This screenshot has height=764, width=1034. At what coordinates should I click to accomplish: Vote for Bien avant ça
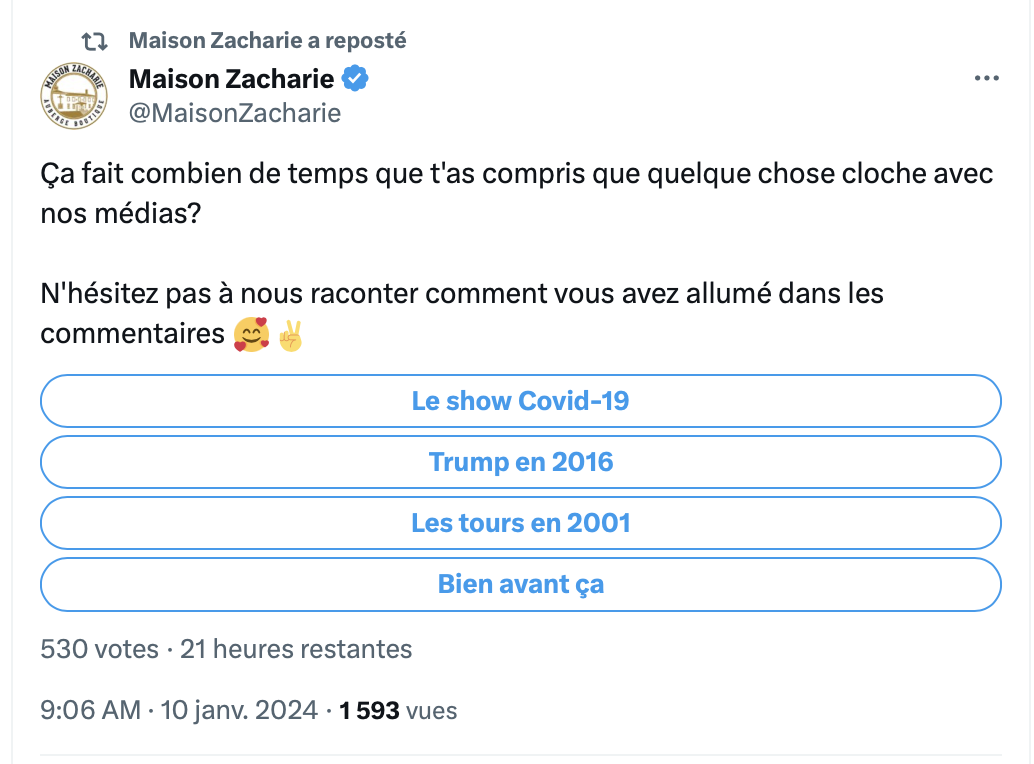coord(521,584)
